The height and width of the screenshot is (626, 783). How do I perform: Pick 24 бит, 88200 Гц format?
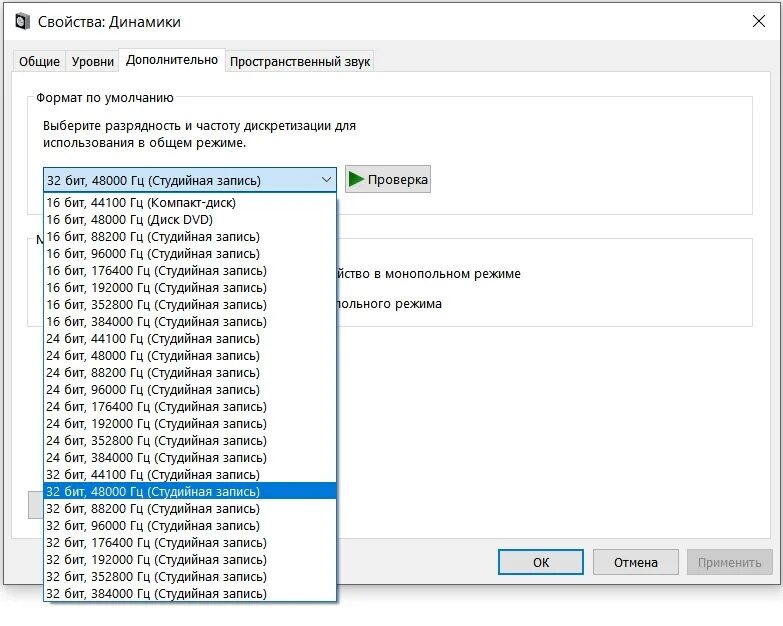pos(190,372)
